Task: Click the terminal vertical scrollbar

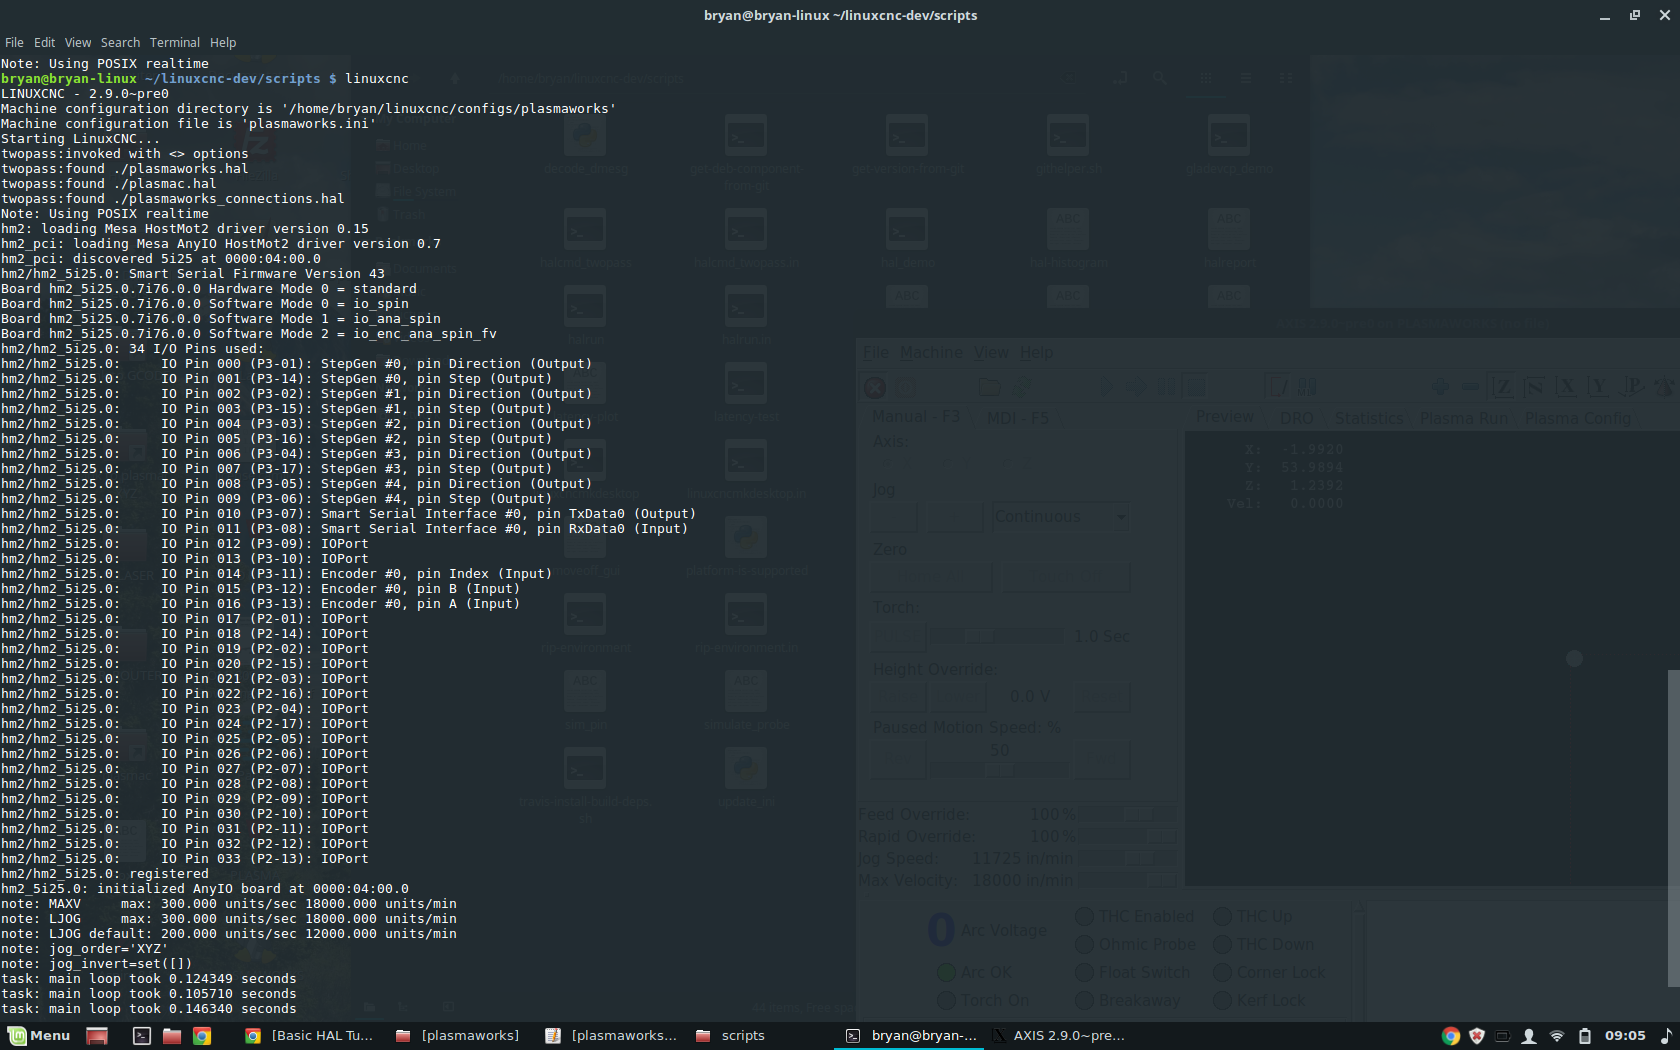Action: pyautogui.click(x=1674, y=828)
